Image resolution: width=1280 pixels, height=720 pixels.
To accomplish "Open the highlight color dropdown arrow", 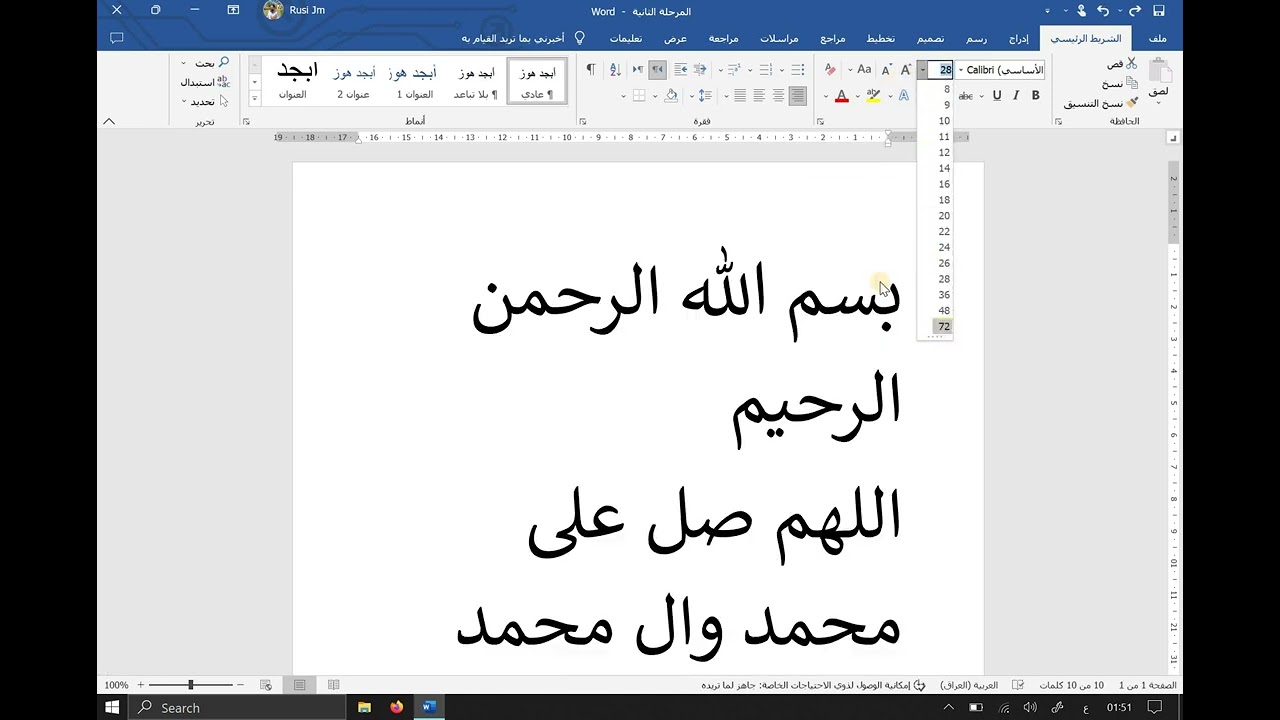I will pos(858,96).
